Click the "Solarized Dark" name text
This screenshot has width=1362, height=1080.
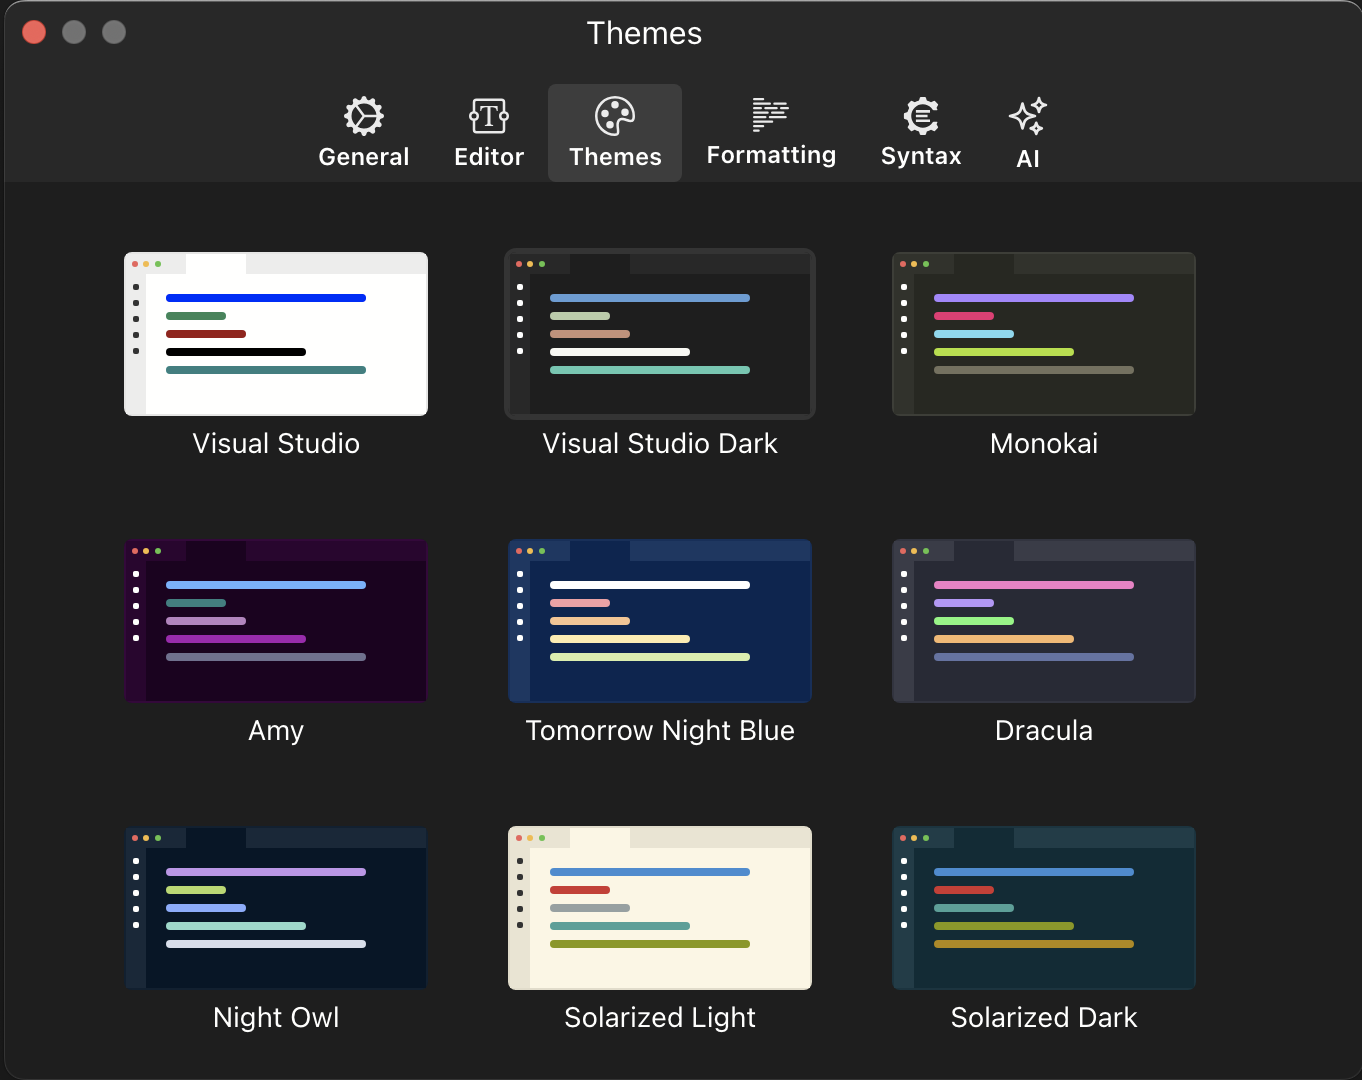(x=1044, y=1017)
